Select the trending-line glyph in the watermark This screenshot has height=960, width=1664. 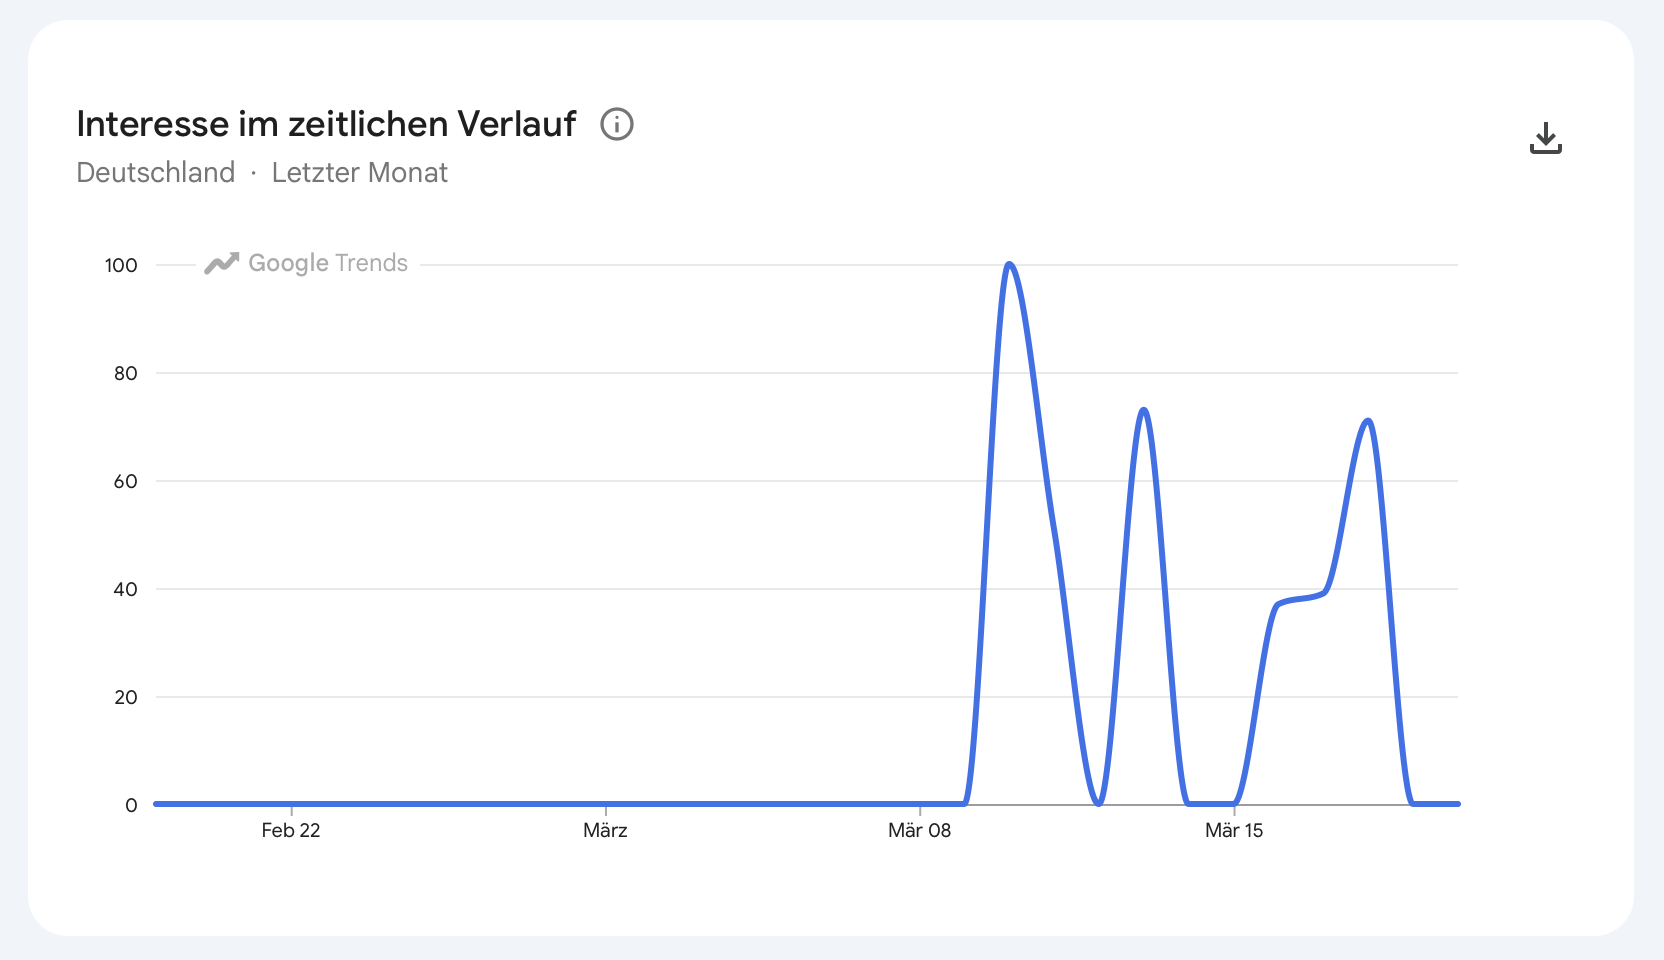click(x=222, y=262)
